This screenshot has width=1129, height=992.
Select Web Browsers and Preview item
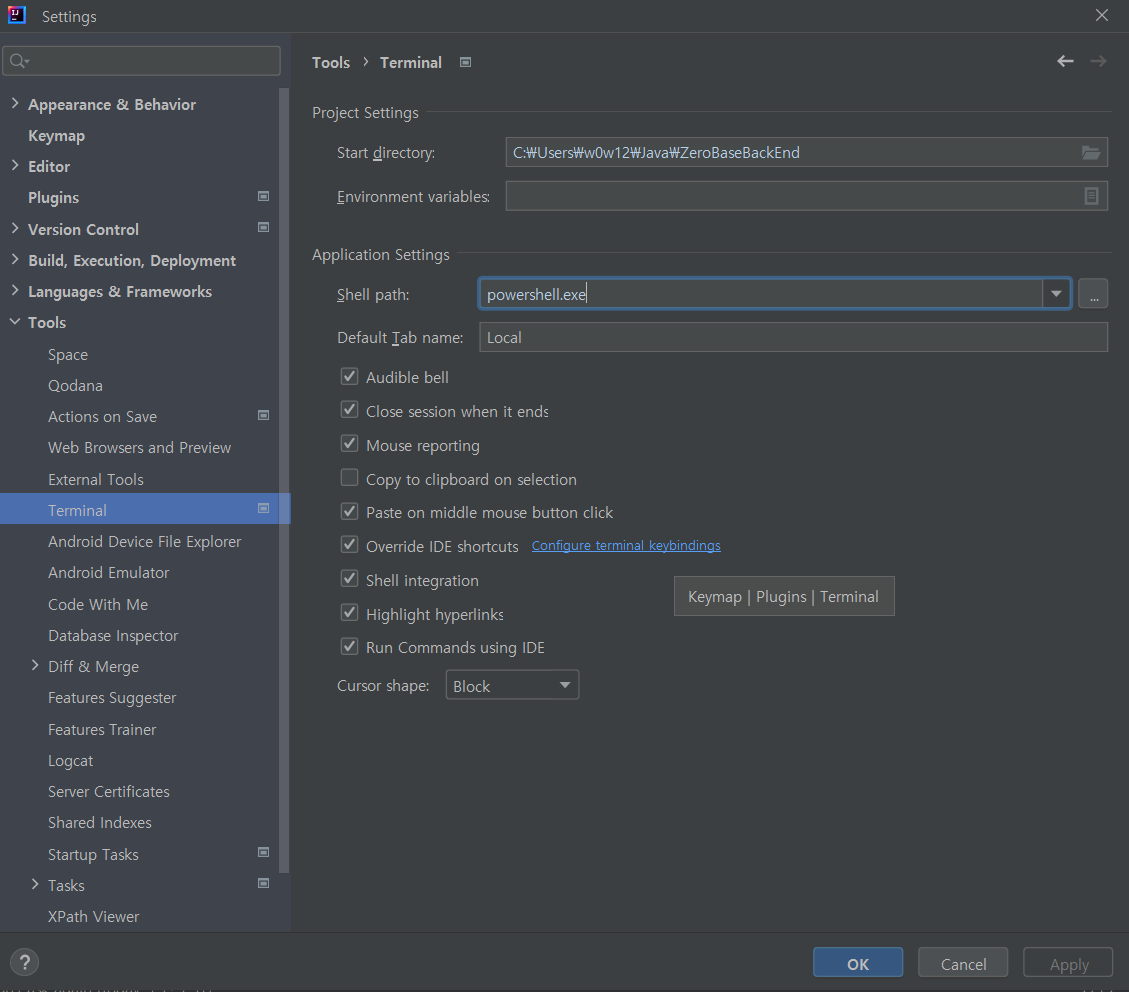139,448
